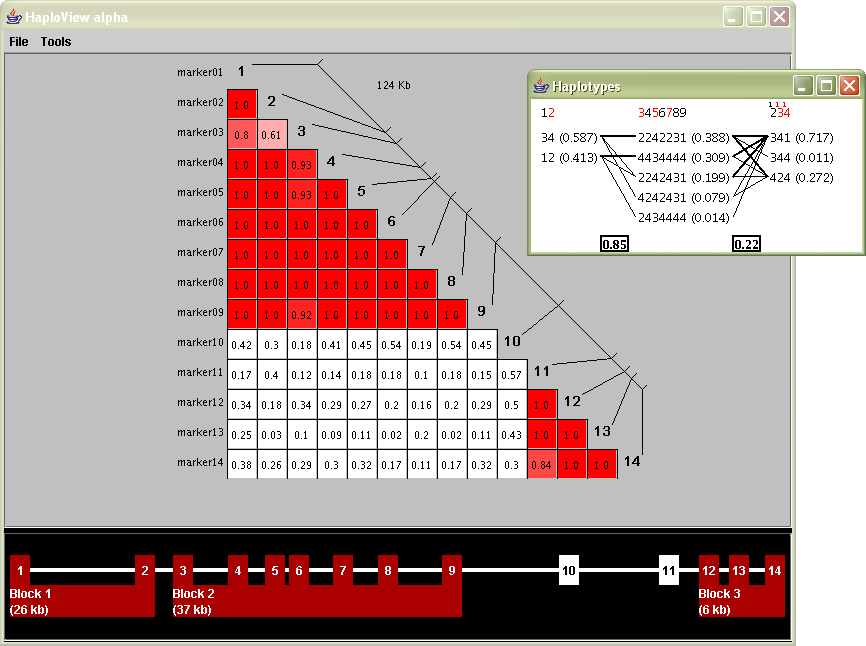
Task: Click the Java icon in Haplotypes window
Action: tap(541, 86)
